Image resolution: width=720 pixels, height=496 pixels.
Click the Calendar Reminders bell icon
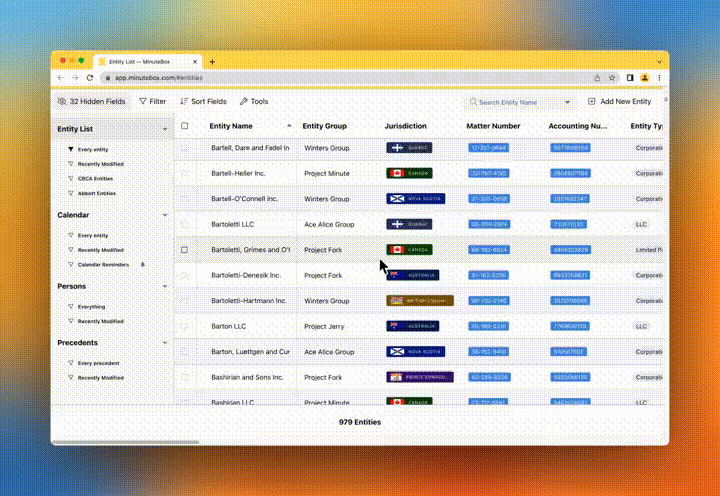coord(142,264)
